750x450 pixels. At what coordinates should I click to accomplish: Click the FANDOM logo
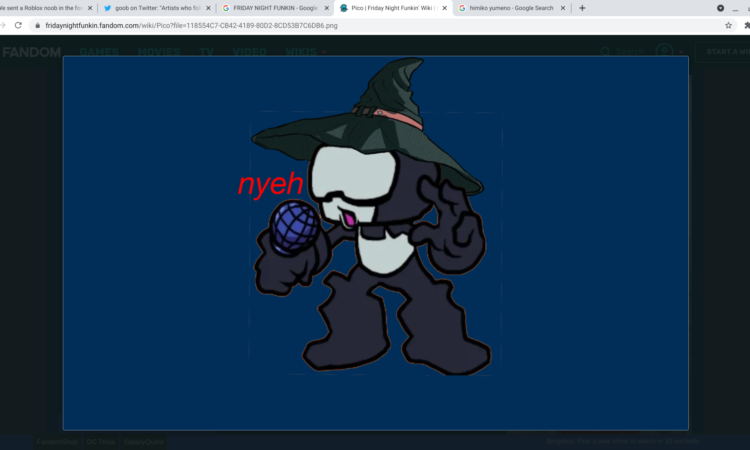pos(32,52)
